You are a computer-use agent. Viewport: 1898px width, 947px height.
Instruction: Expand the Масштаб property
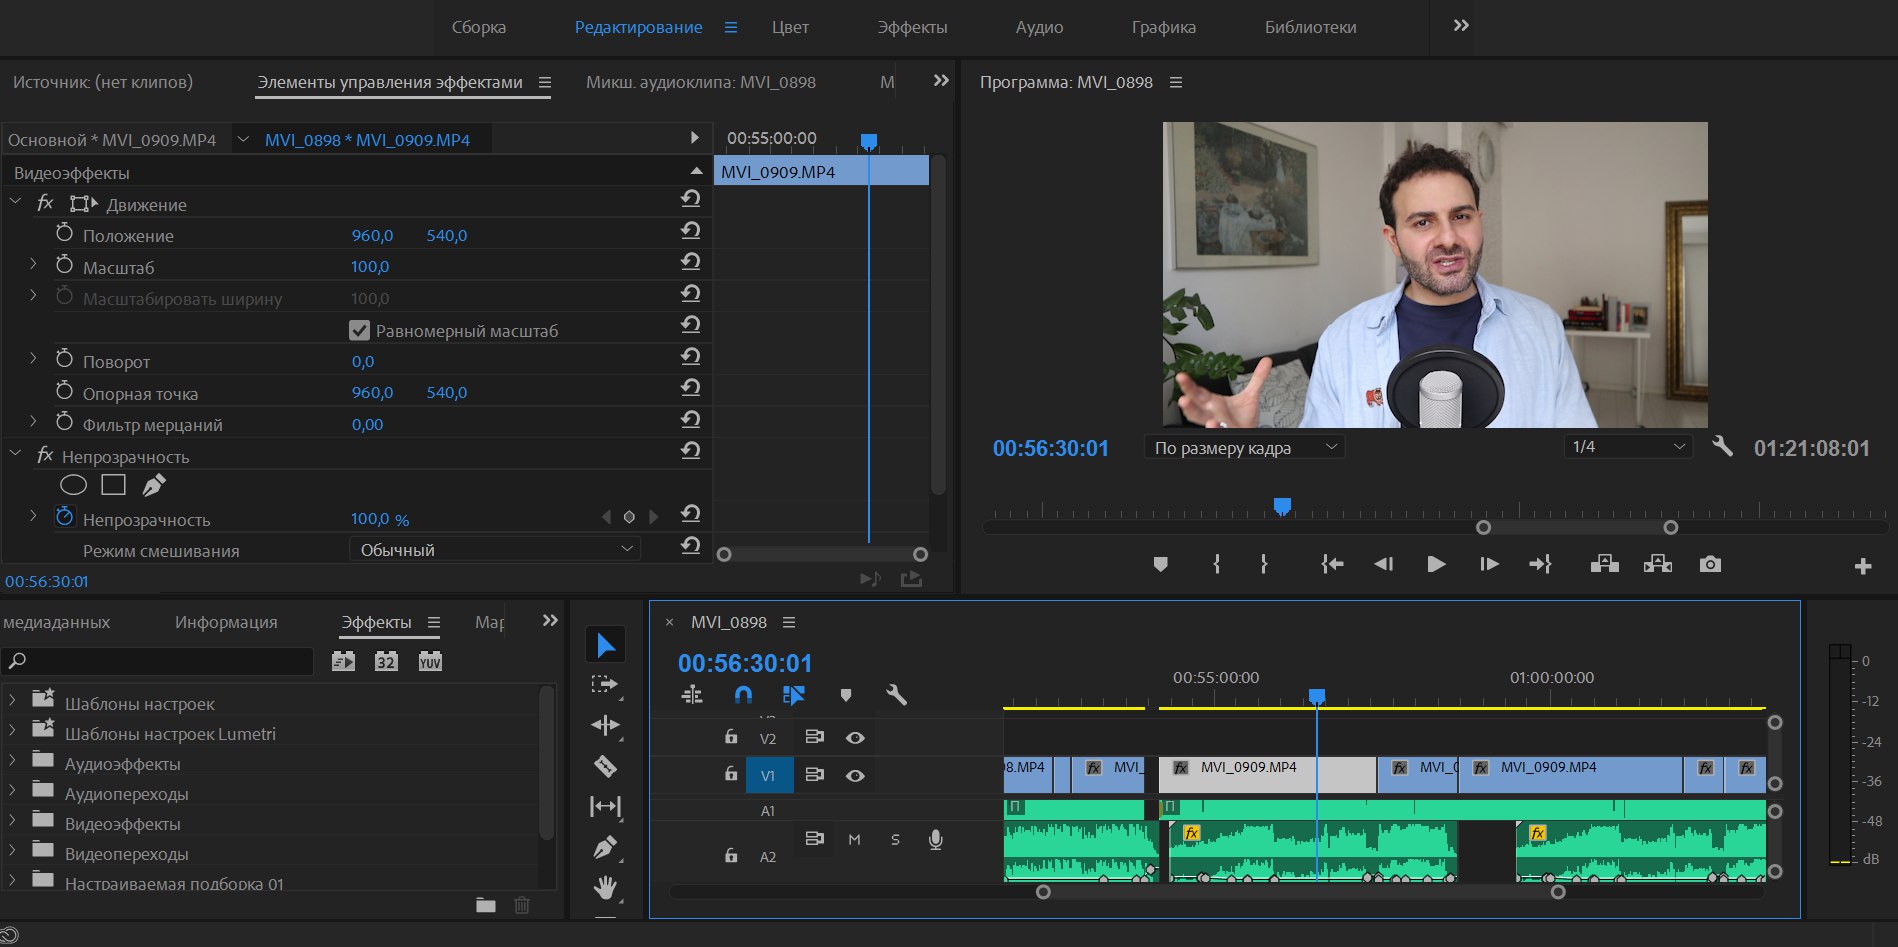click(x=33, y=265)
